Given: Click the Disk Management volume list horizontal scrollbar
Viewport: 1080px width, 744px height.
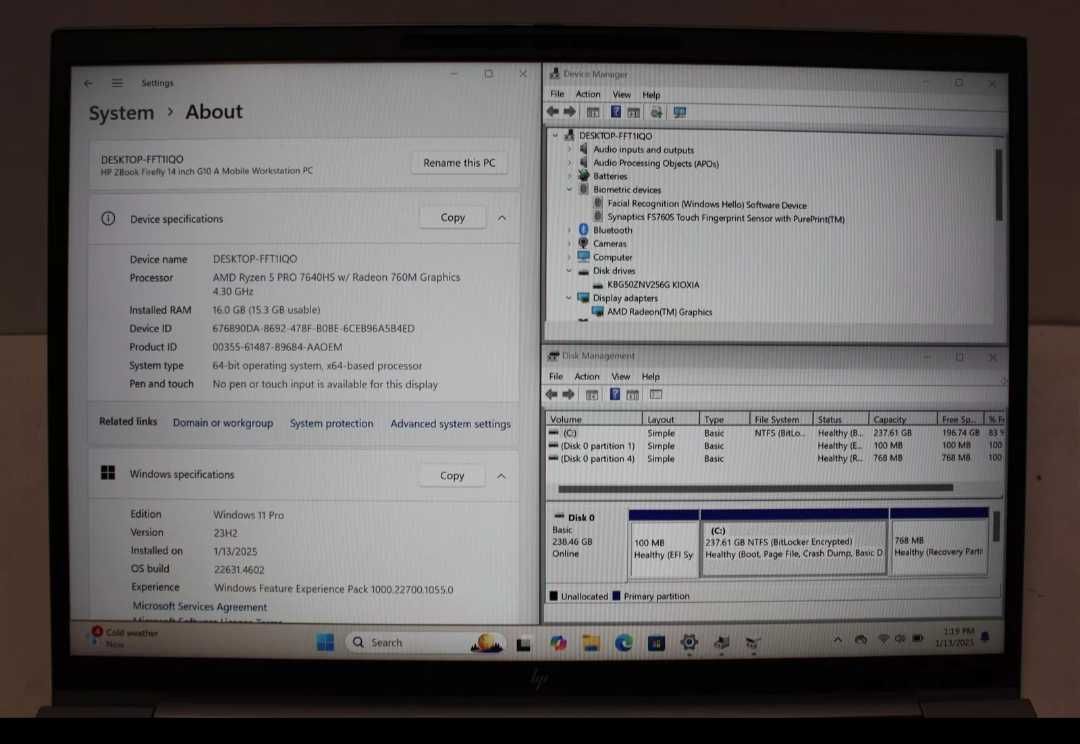Looking at the screenshot, I should (756, 488).
